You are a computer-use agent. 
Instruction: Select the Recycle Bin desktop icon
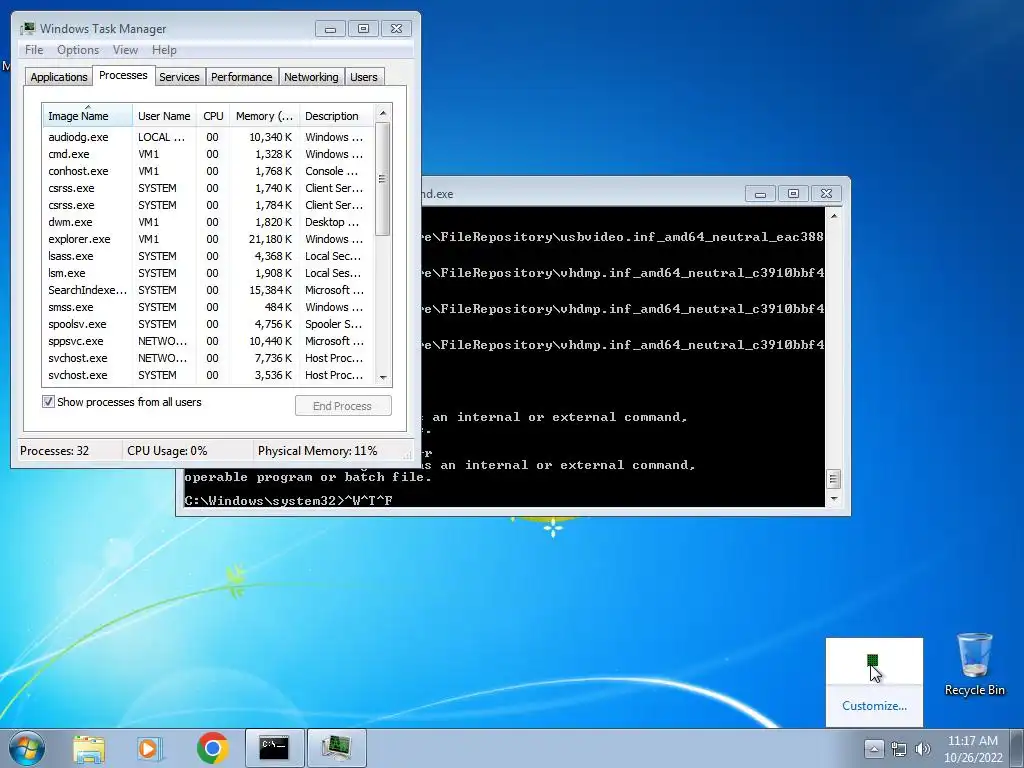pyautogui.click(x=974, y=664)
